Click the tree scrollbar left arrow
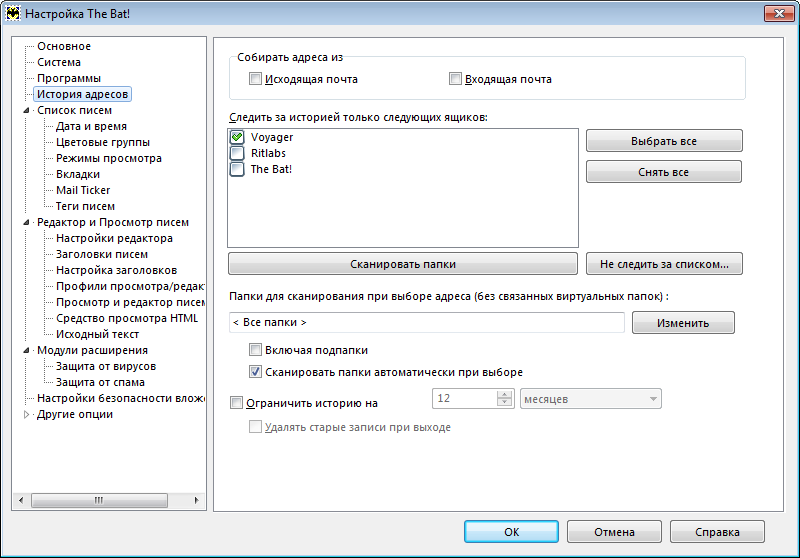This screenshot has height=558, width=800. click(20, 500)
